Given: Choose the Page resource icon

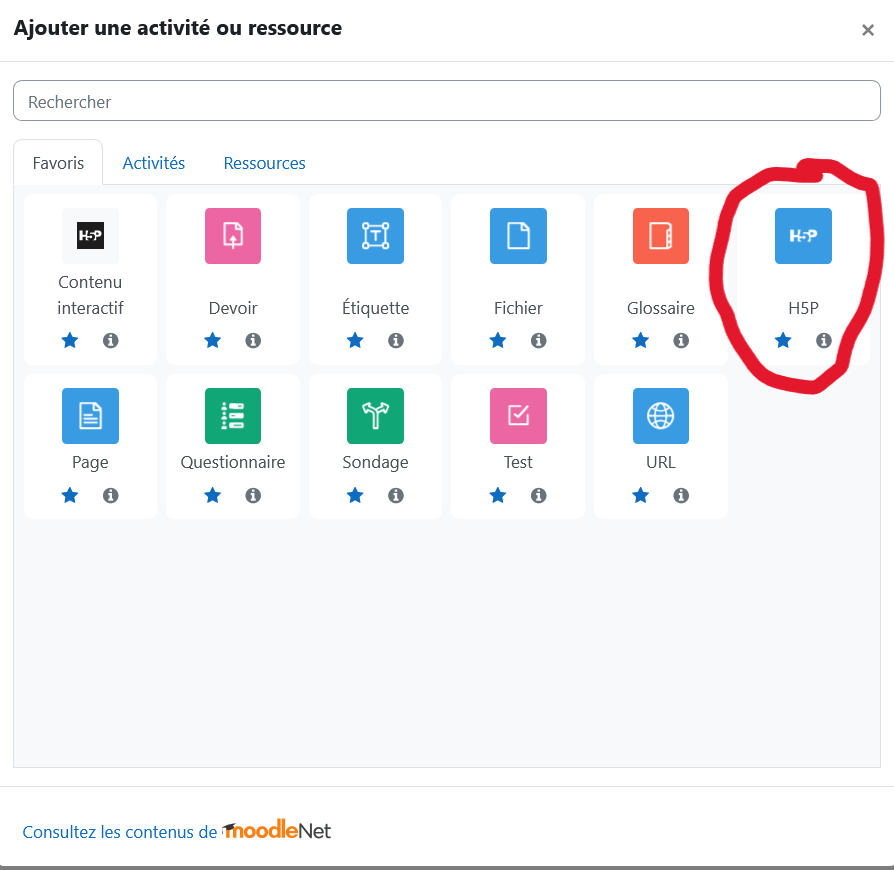Looking at the screenshot, I should tap(90, 416).
